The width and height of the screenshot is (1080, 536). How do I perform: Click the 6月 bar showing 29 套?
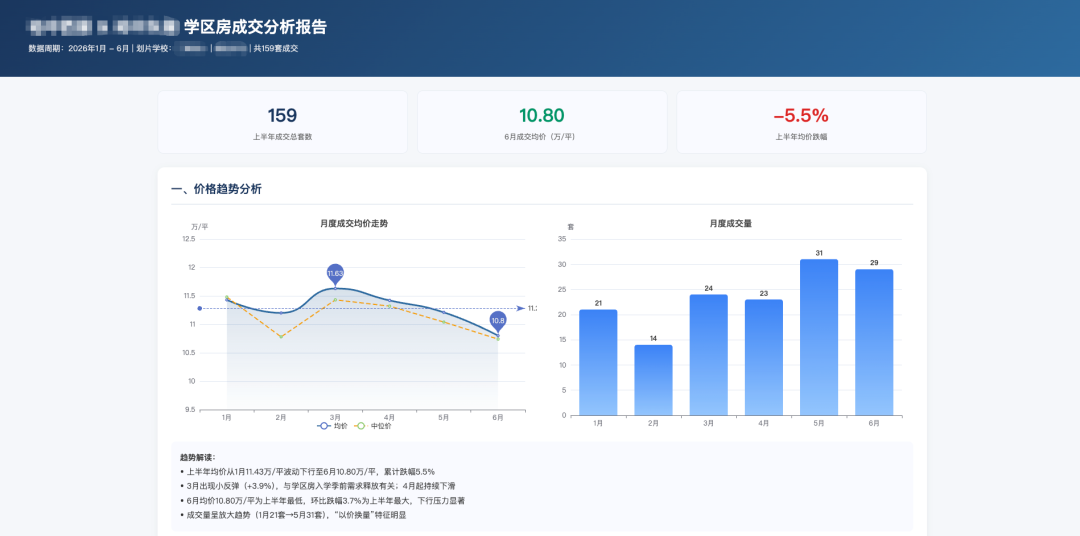coord(874,342)
